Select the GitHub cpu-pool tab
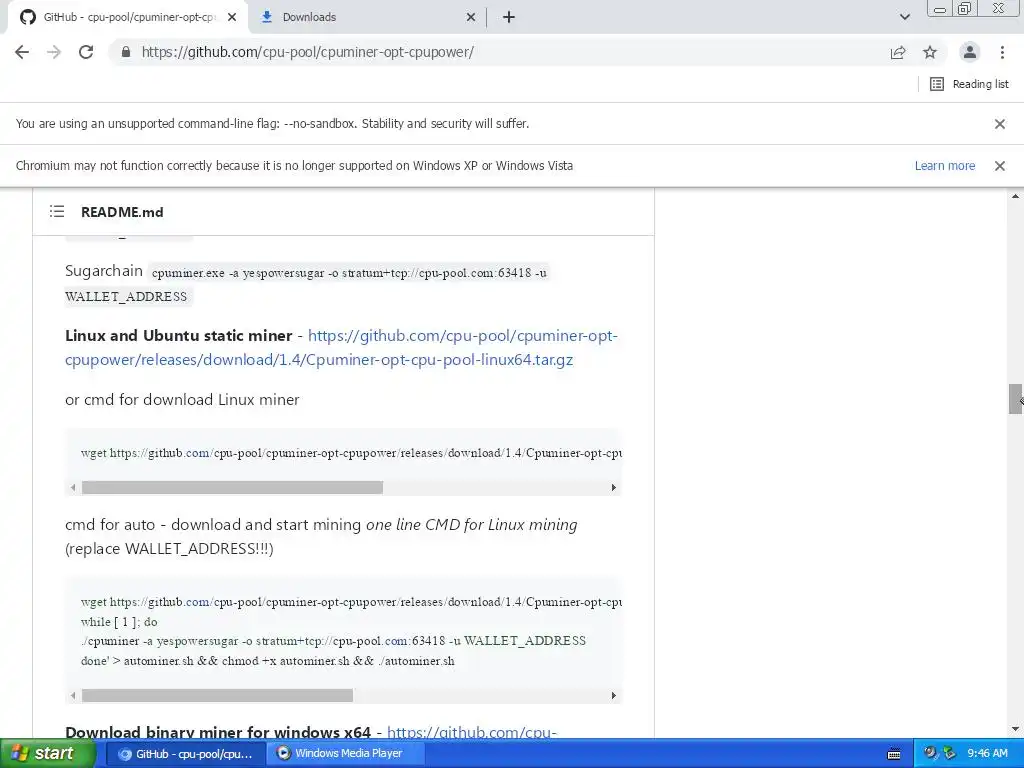Screen dimensions: 1024x768 pyautogui.click(x=127, y=18)
